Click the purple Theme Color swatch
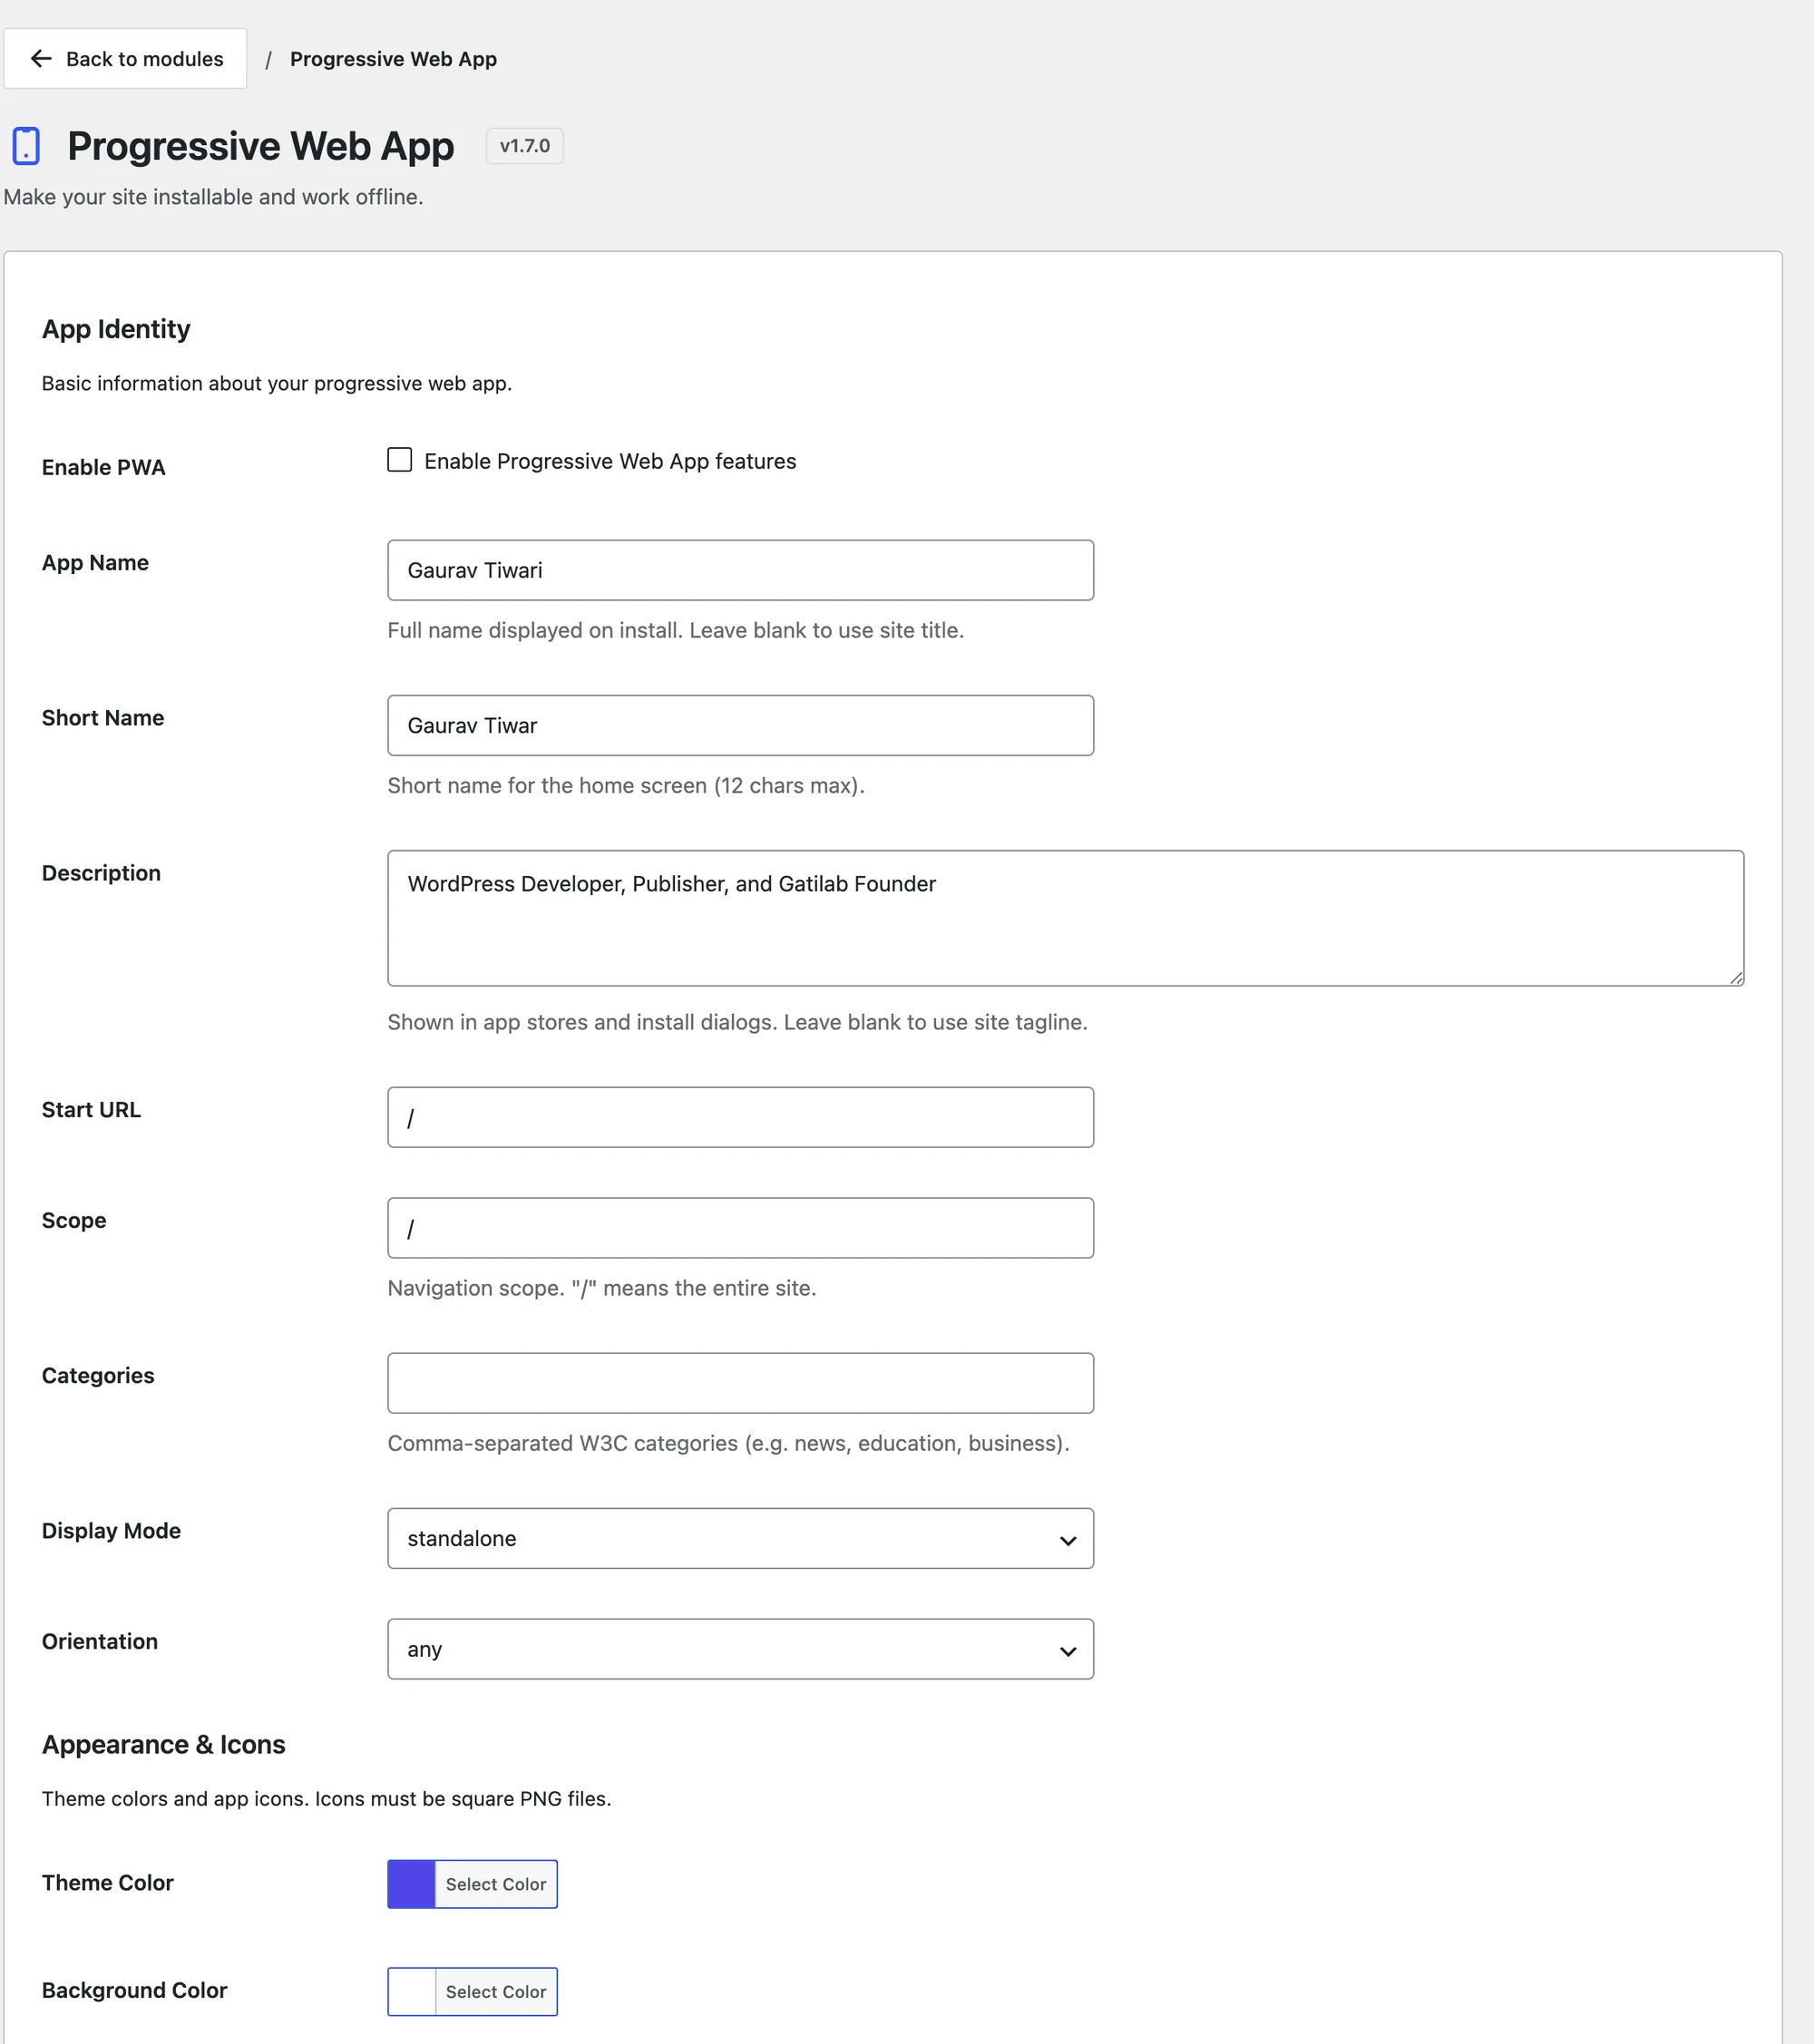 [412, 1884]
